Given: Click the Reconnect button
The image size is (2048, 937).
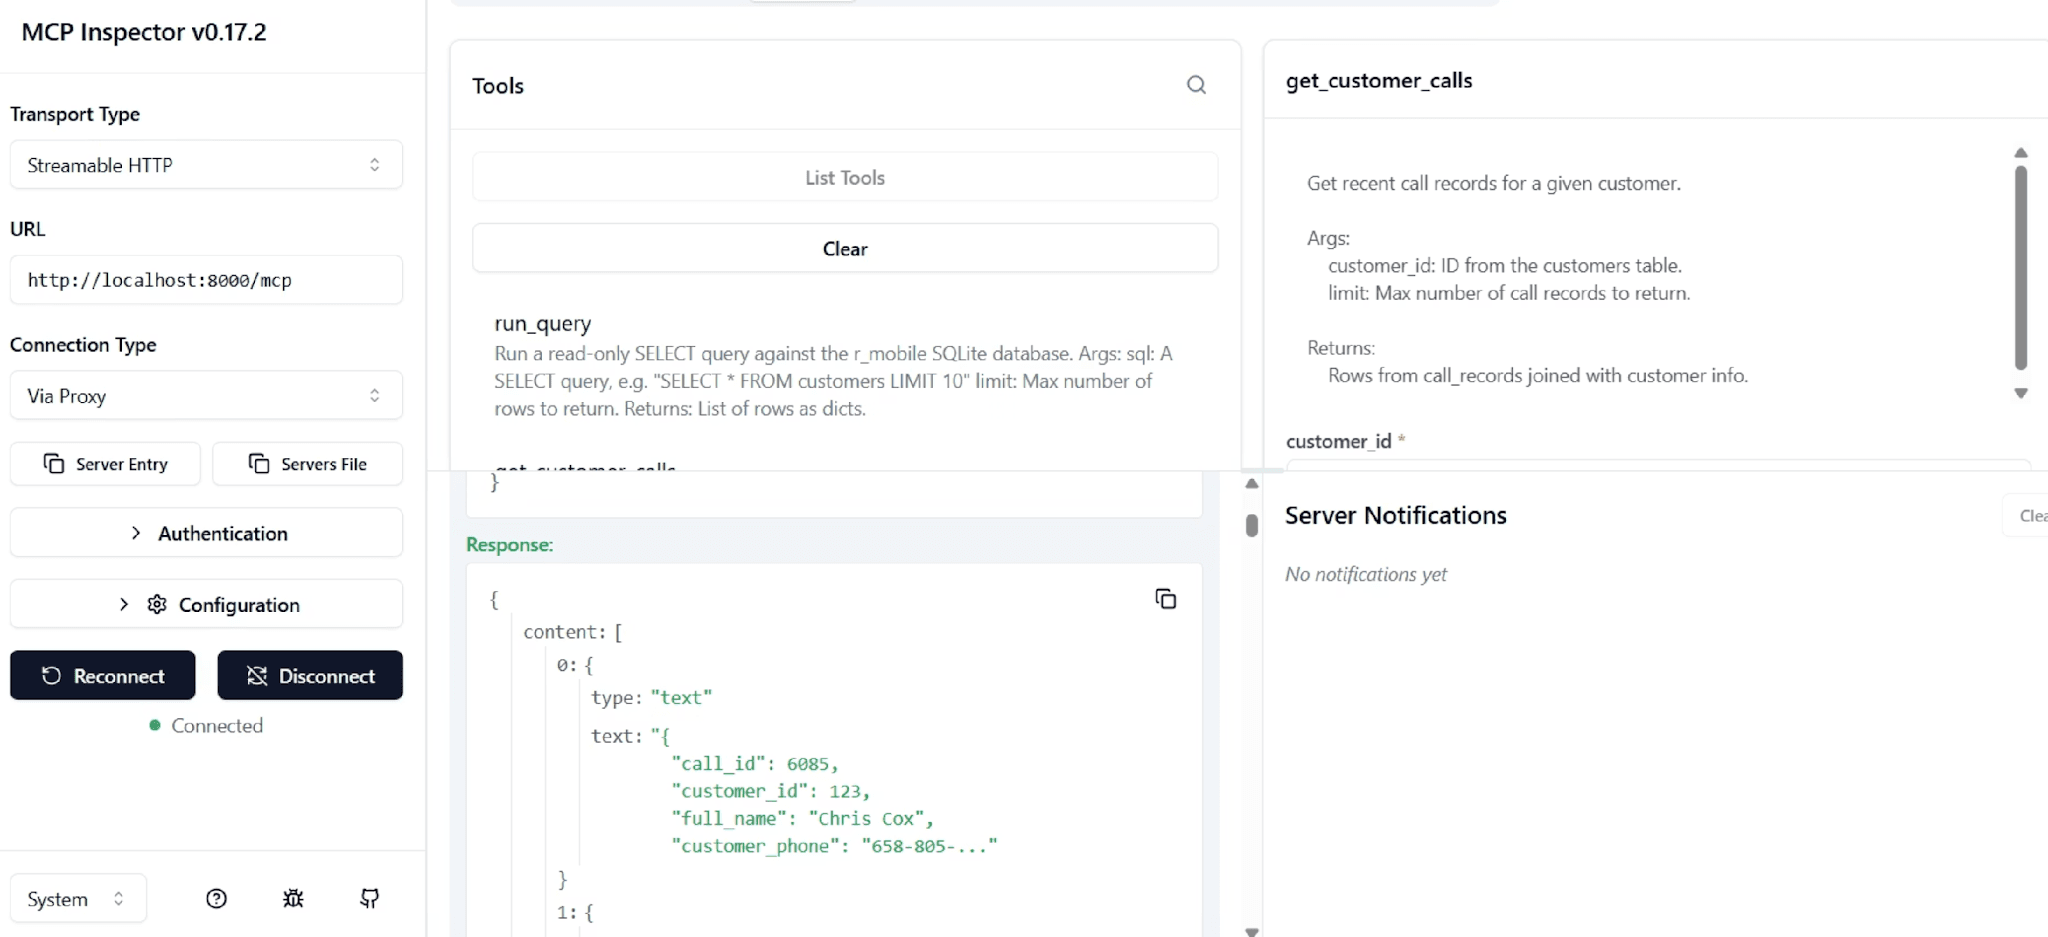Looking at the screenshot, I should (103, 675).
